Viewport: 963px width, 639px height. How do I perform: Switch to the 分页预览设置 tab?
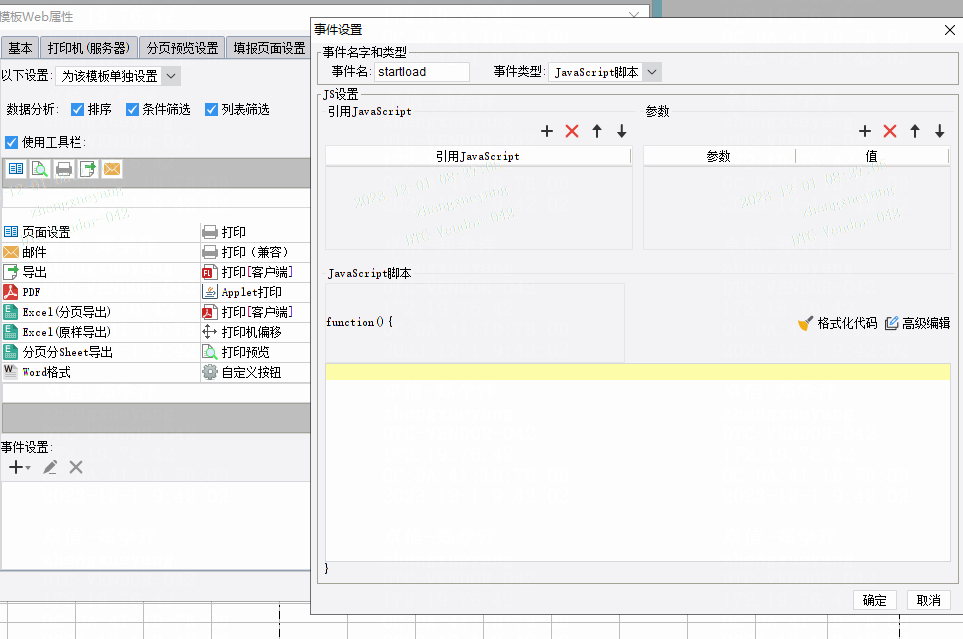[x=182, y=48]
